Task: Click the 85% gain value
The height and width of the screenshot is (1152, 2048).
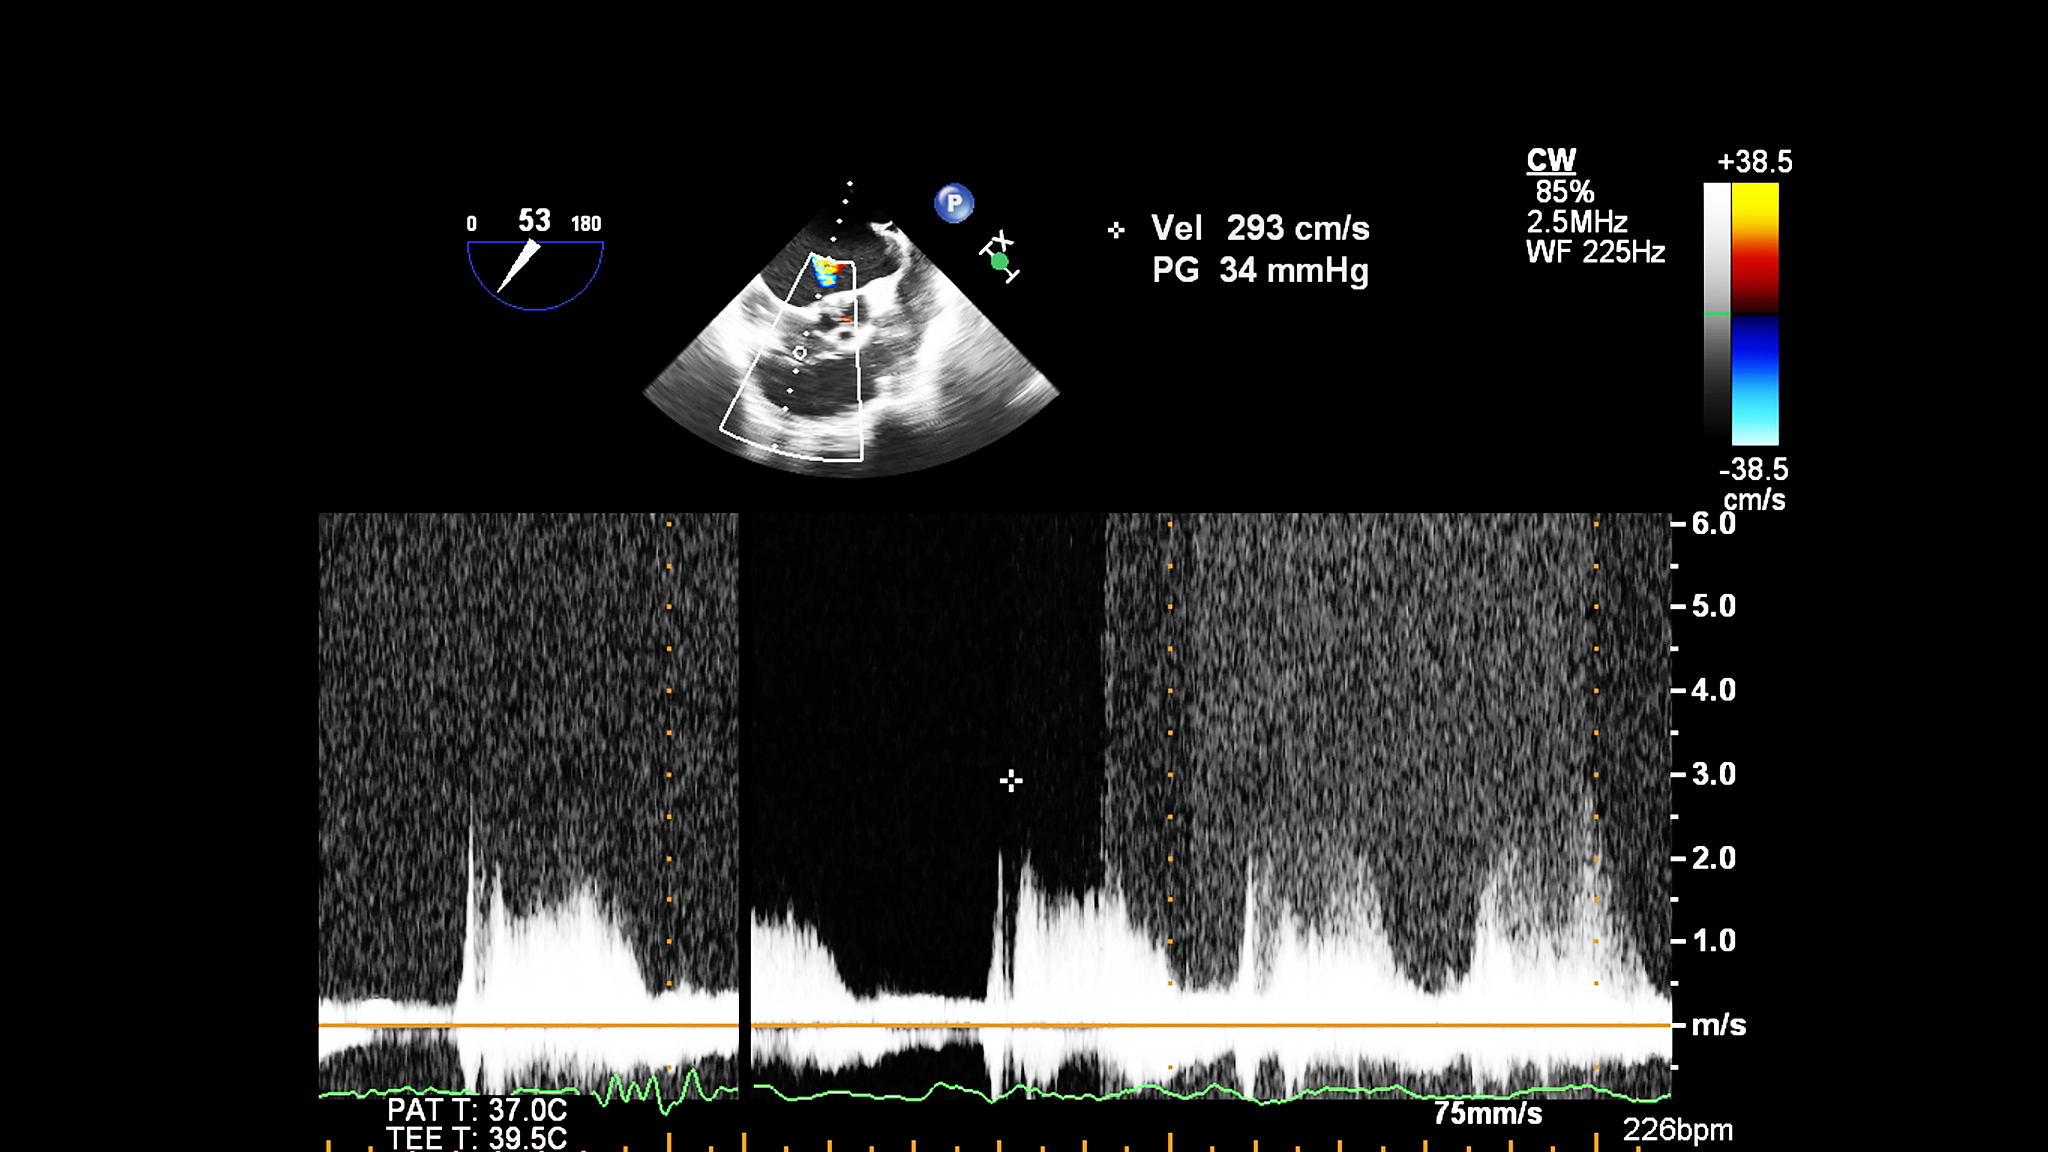Action: point(1564,191)
